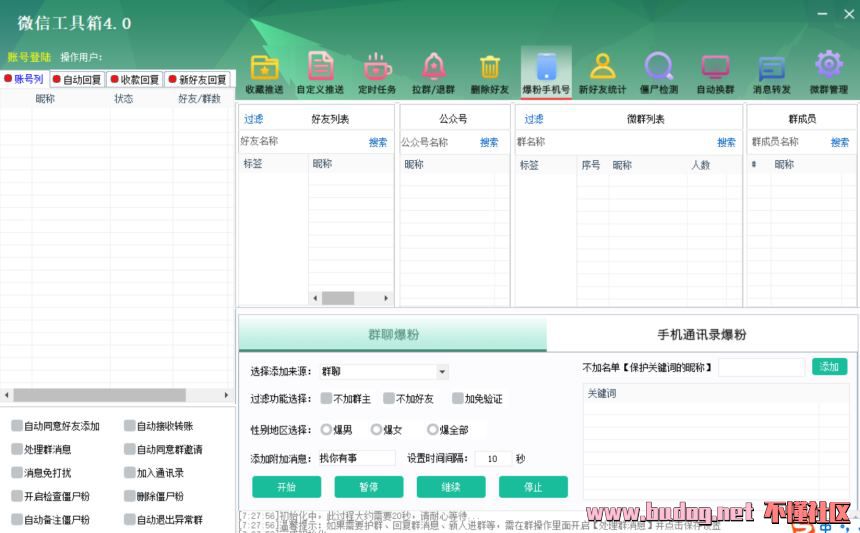Image resolution: width=860 pixels, height=533 pixels.
Task: Click the 继续 button
Action: tap(451, 487)
